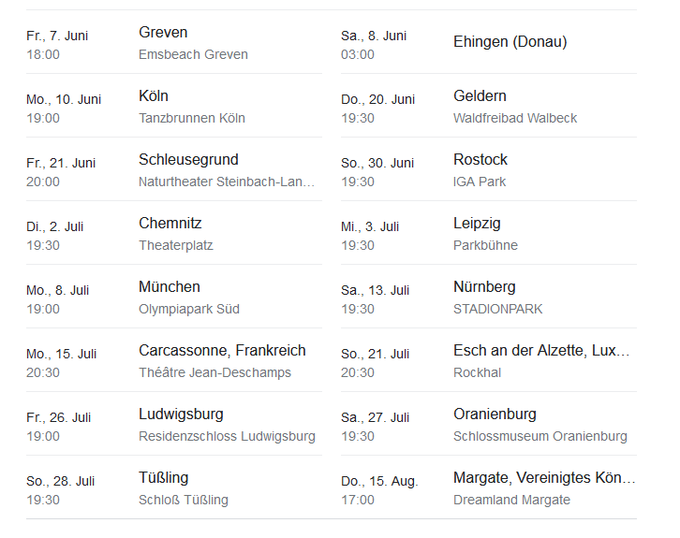Click the Rockhal venue text
This screenshot has width=680, height=538.
(477, 373)
